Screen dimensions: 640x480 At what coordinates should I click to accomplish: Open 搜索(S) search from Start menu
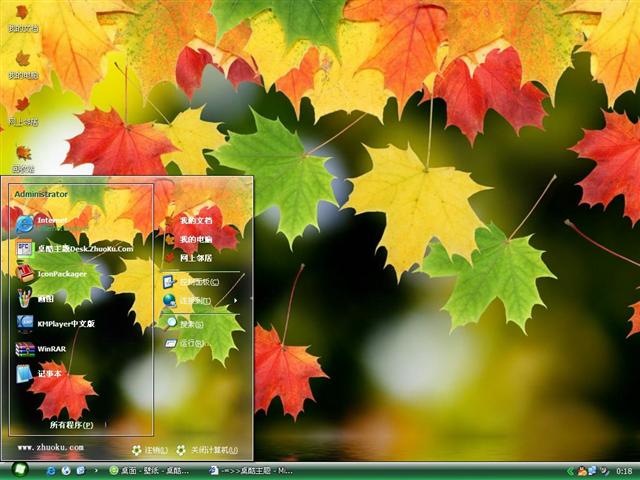pos(183,324)
